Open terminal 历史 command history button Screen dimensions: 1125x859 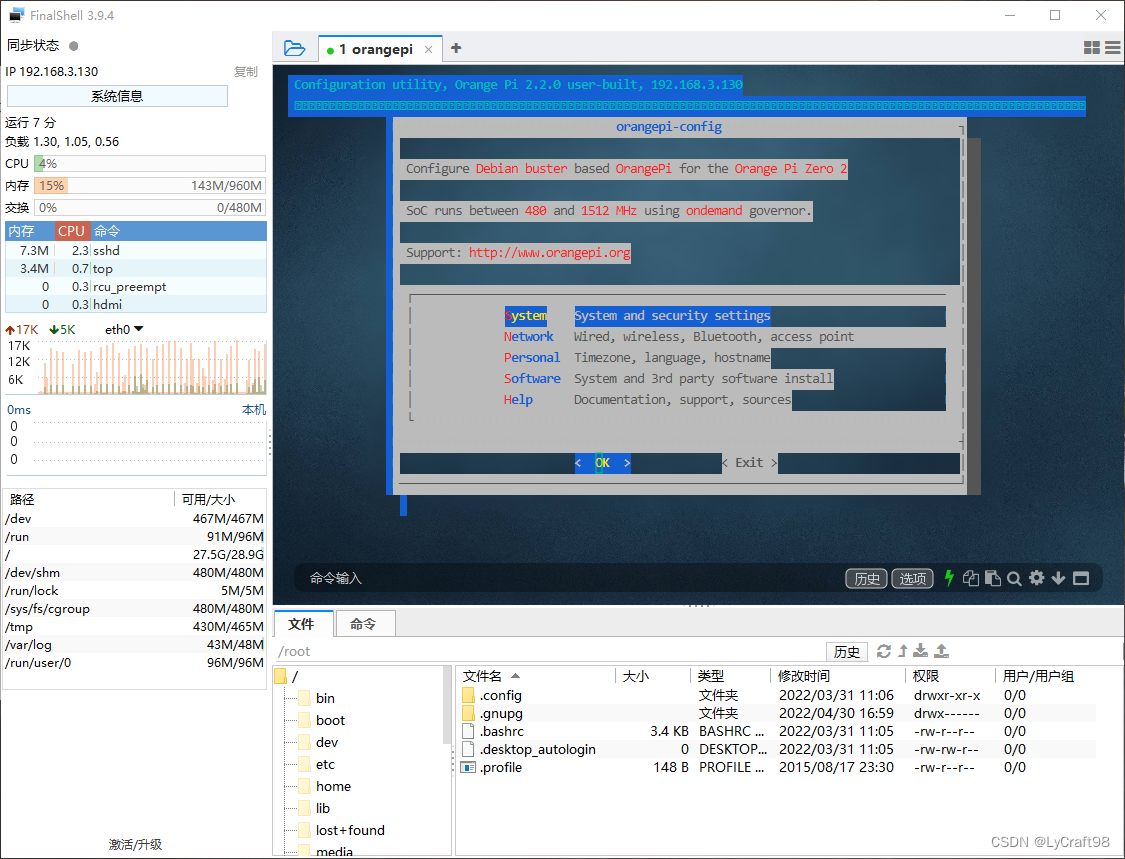click(867, 578)
